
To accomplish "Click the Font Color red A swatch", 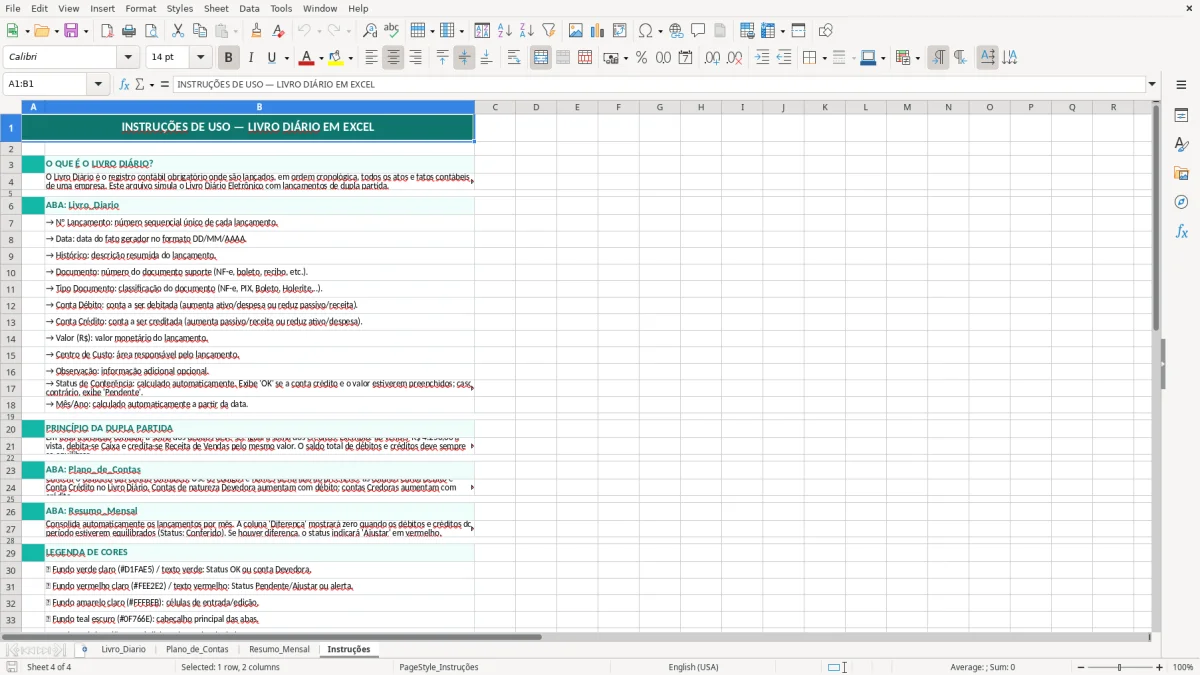I will coord(306,58).
